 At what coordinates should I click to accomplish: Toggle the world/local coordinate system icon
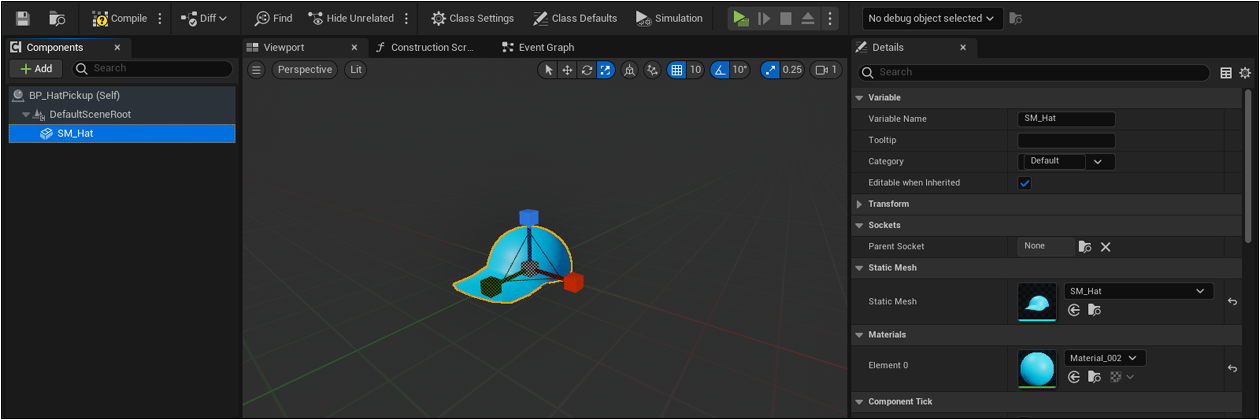point(630,70)
